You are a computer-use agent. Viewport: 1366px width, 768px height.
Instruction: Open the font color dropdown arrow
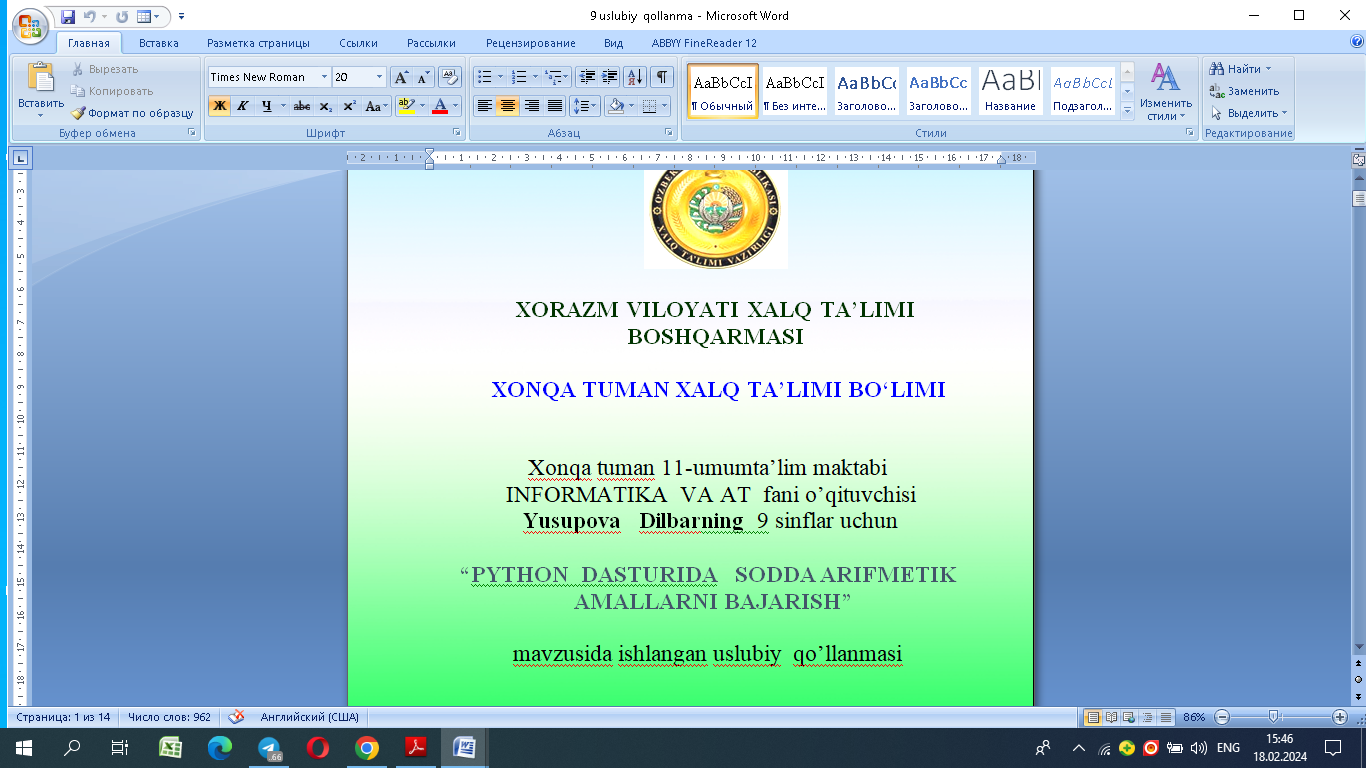[455, 104]
